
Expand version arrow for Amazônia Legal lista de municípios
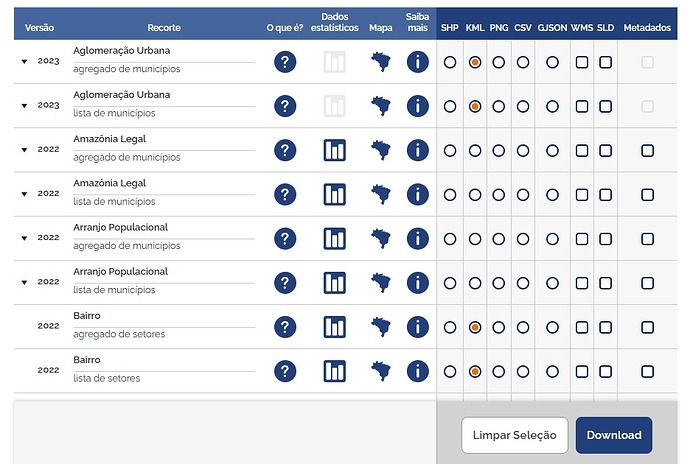pos(25,194)
